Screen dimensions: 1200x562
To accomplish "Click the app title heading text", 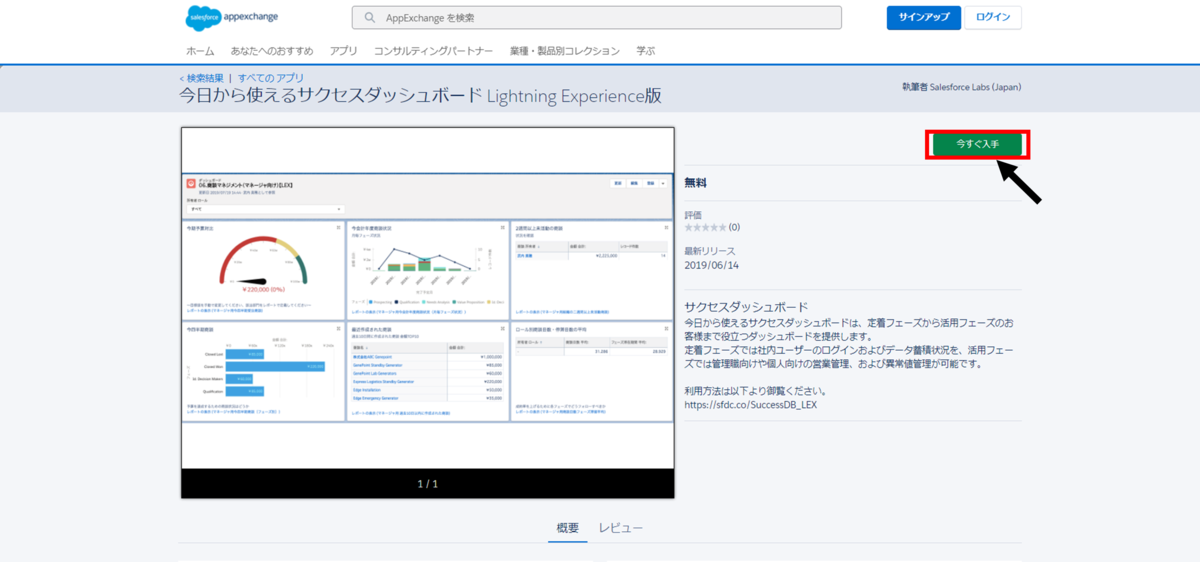I will point(420,96).
